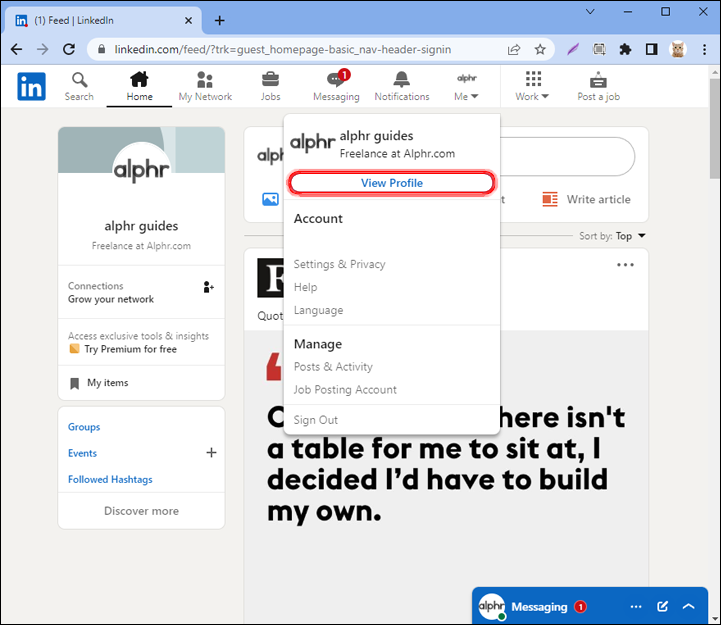Click the address bar URL
721x625 pixels.
[x=282, y=49]
